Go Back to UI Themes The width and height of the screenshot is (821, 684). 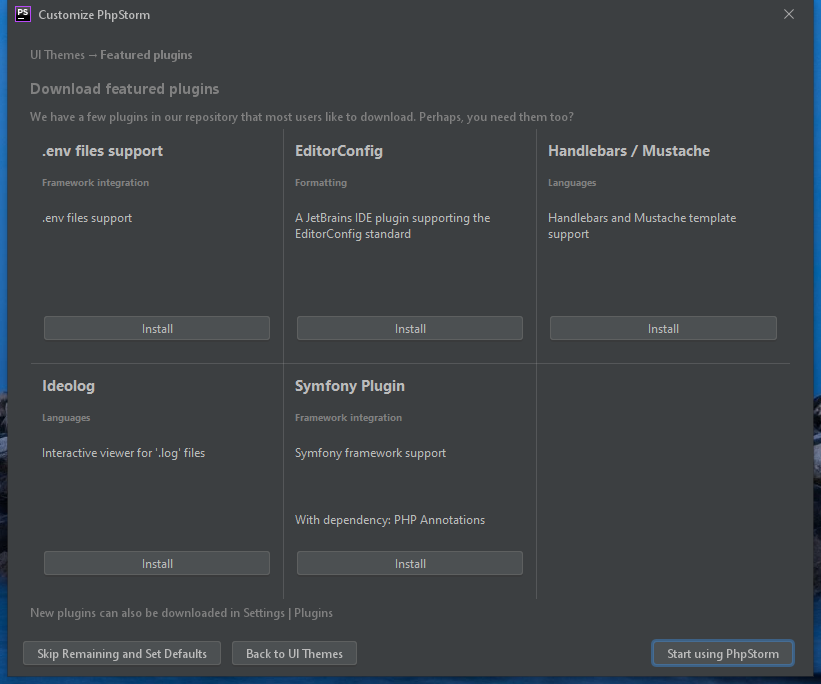click(294, 654)
